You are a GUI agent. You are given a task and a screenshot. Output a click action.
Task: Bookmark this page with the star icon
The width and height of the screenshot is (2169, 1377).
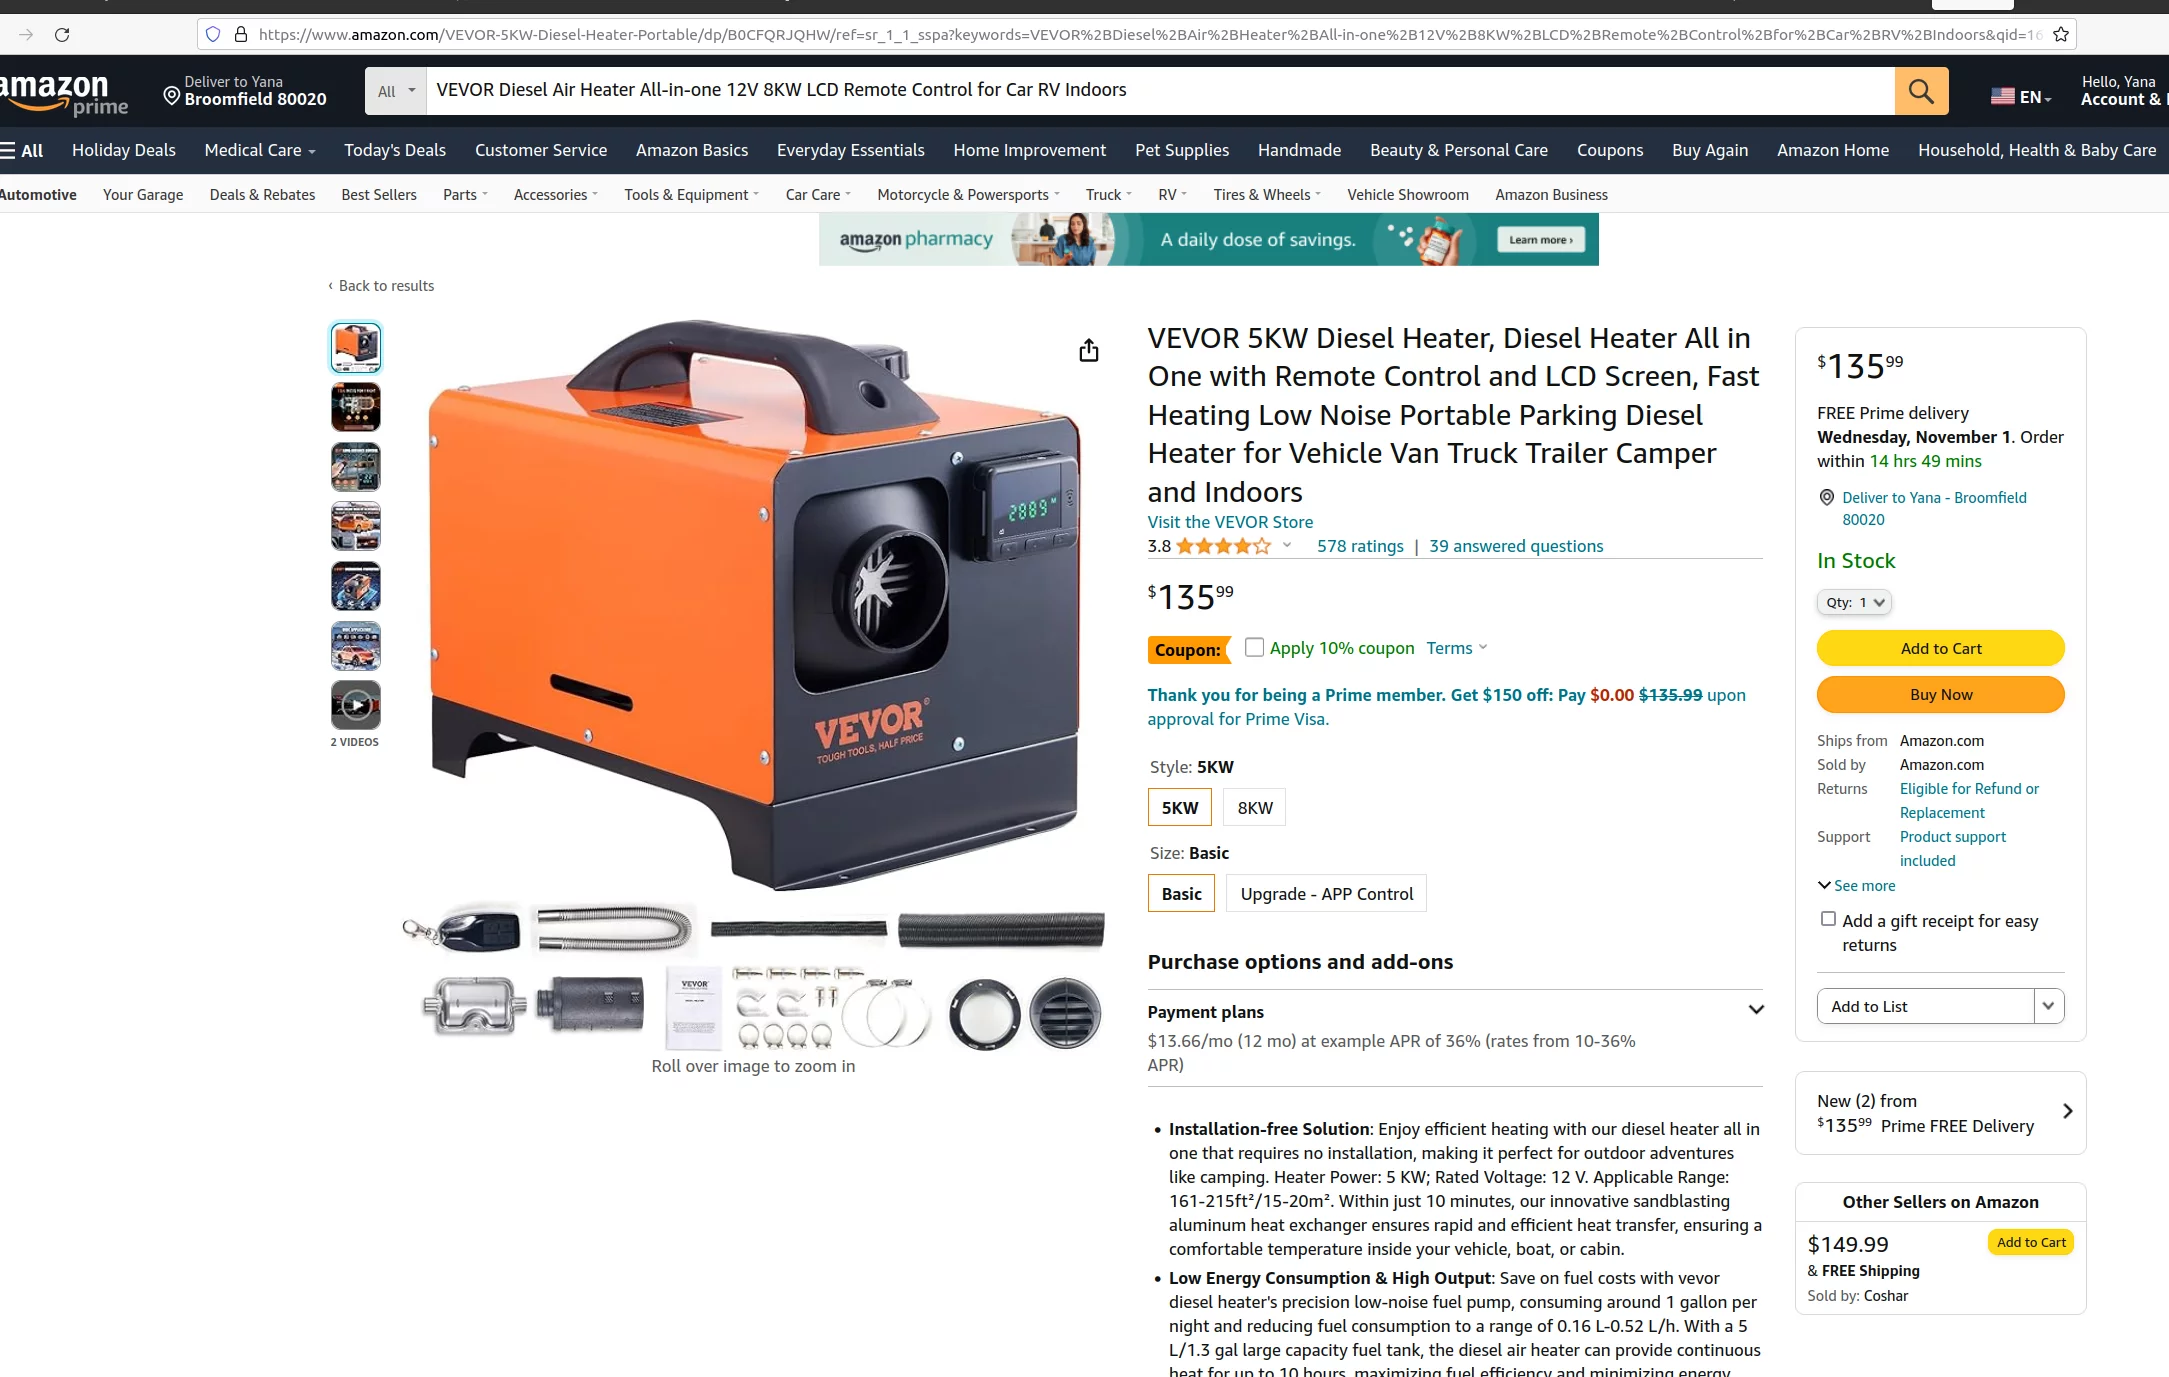click(2060, 34)
